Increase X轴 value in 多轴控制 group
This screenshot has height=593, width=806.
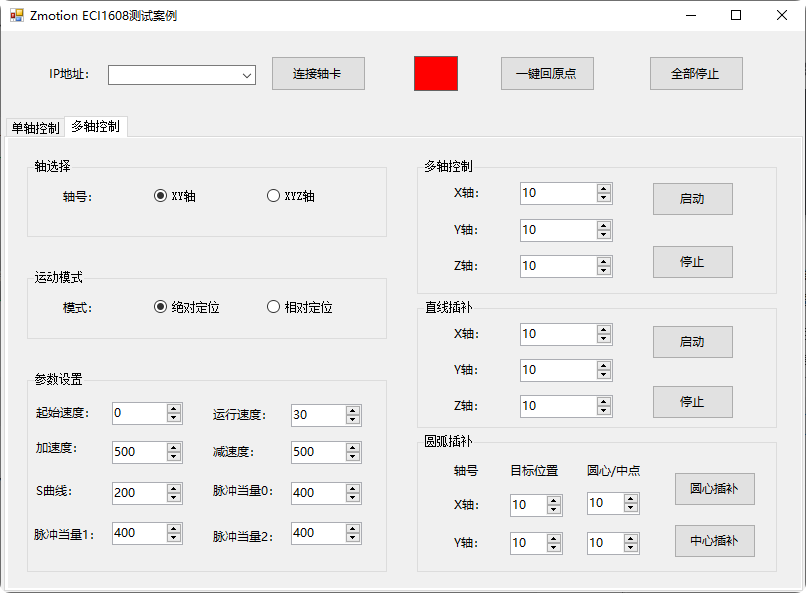tap(604, 189)
